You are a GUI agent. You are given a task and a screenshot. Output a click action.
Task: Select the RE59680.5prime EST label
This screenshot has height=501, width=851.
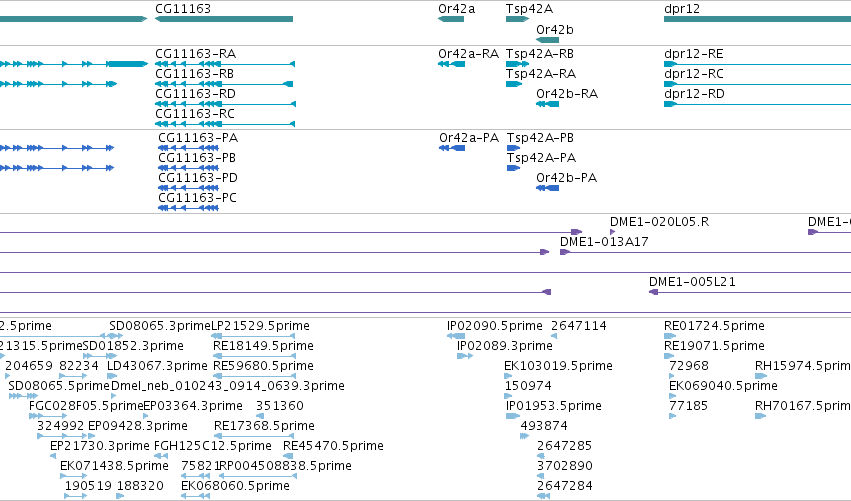(x=263, y=366)
